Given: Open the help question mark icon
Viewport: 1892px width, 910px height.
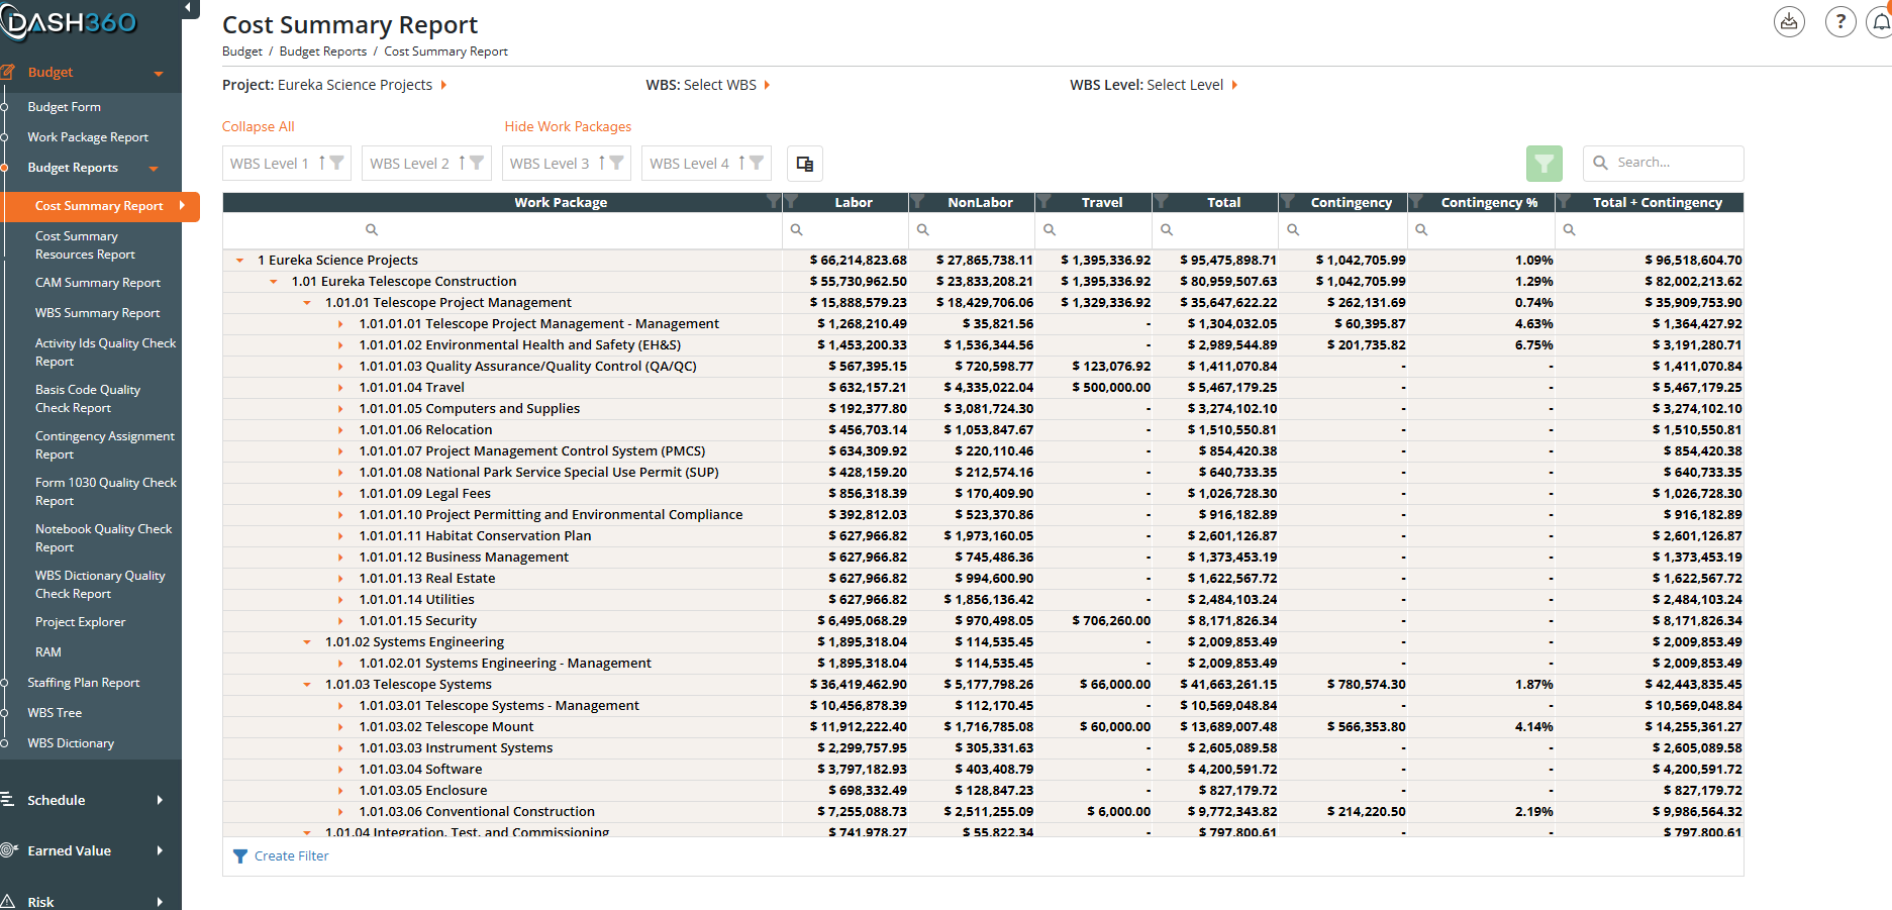Looking at the screenshot, I should tap(1840, 22).
